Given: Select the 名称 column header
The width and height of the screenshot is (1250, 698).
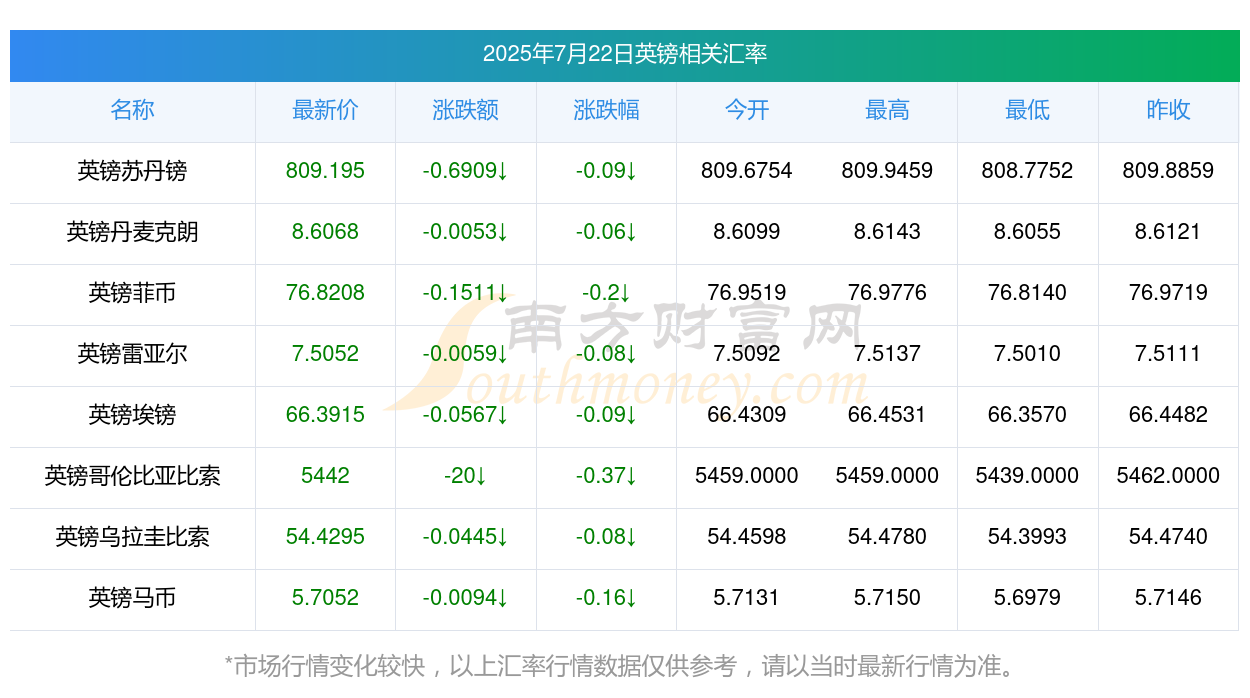Looking at the screenshot, I should point(132,110).
